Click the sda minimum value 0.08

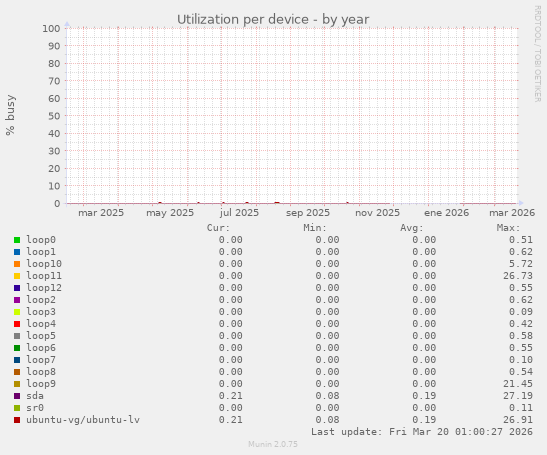(x=327, y=396)
